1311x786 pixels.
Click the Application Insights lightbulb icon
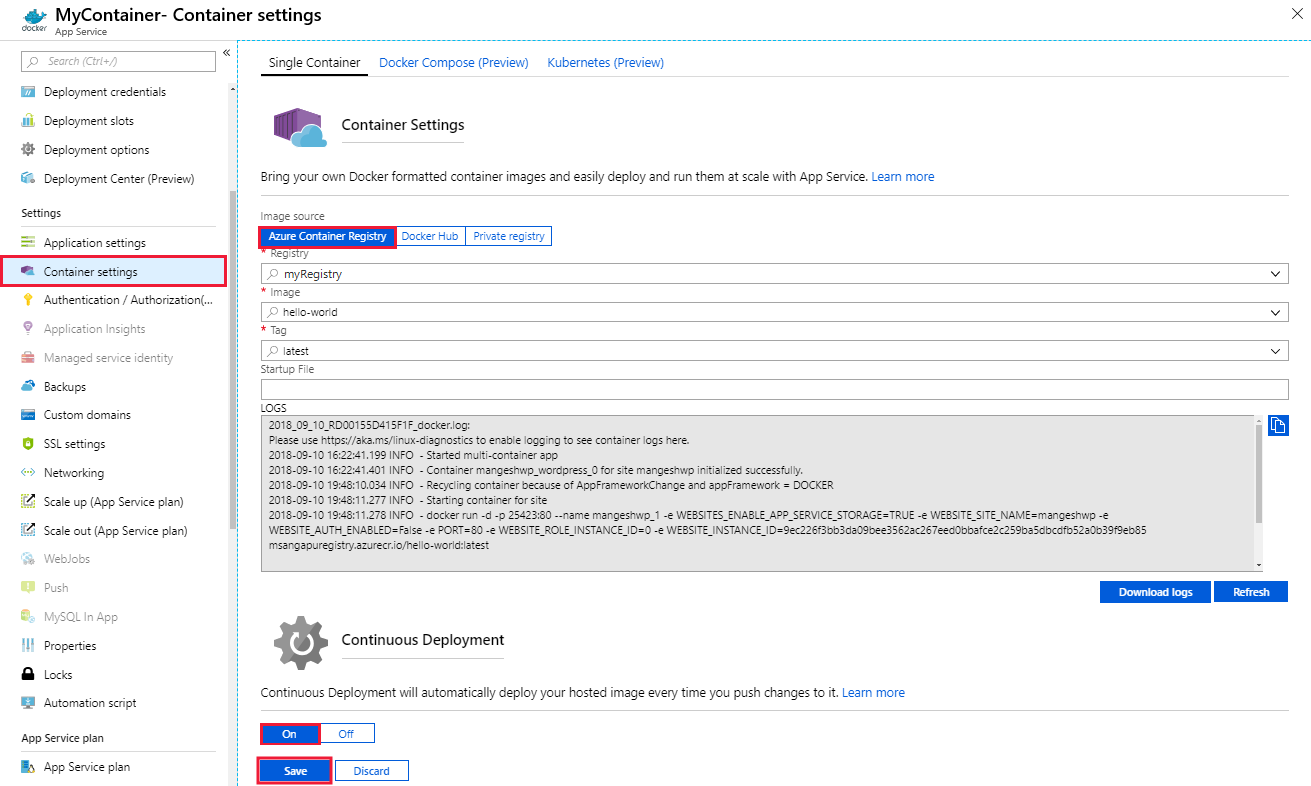[x=28, y=329]
